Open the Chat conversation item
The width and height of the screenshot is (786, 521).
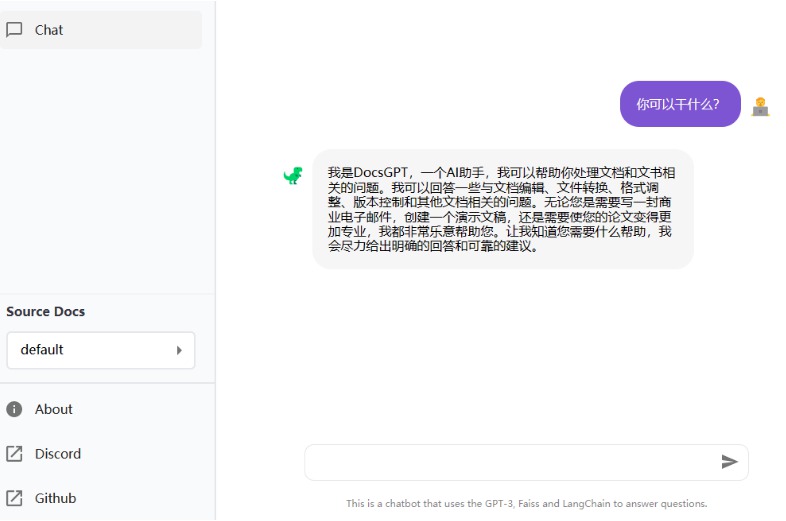tap(101, 30)
